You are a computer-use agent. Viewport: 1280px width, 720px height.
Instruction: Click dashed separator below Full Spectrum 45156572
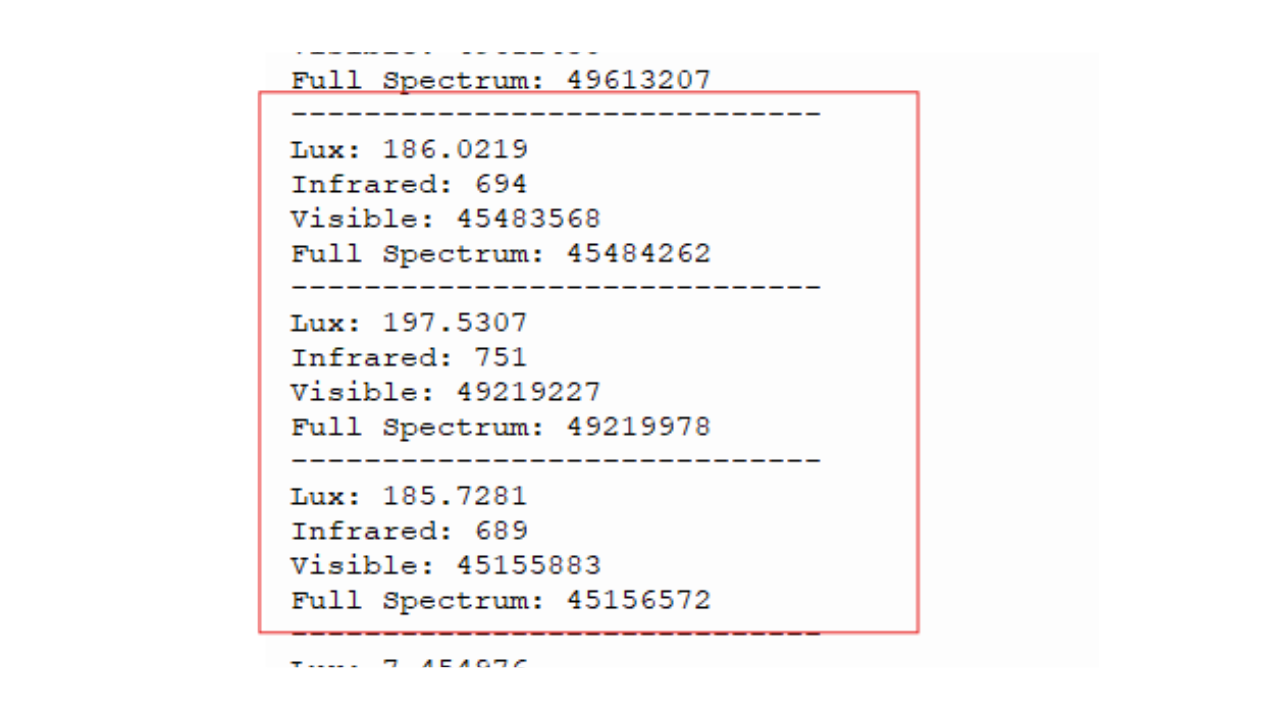[x=556, y=634]
